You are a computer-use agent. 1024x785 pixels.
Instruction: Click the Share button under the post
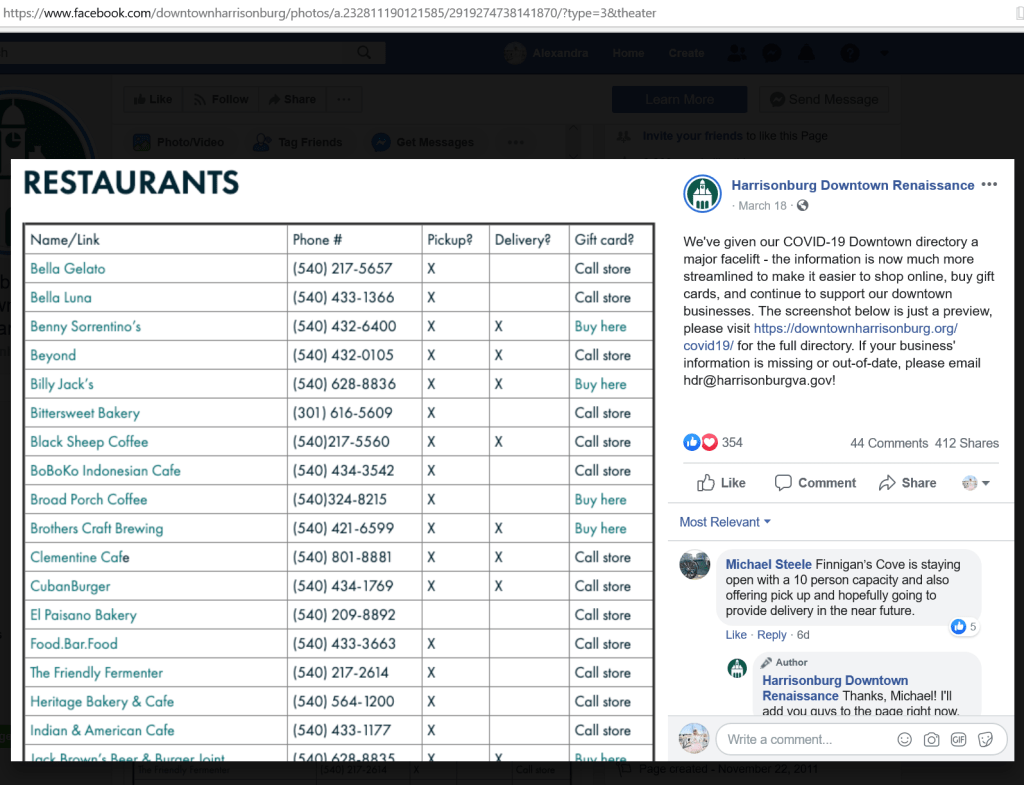[x=907, y=483]
